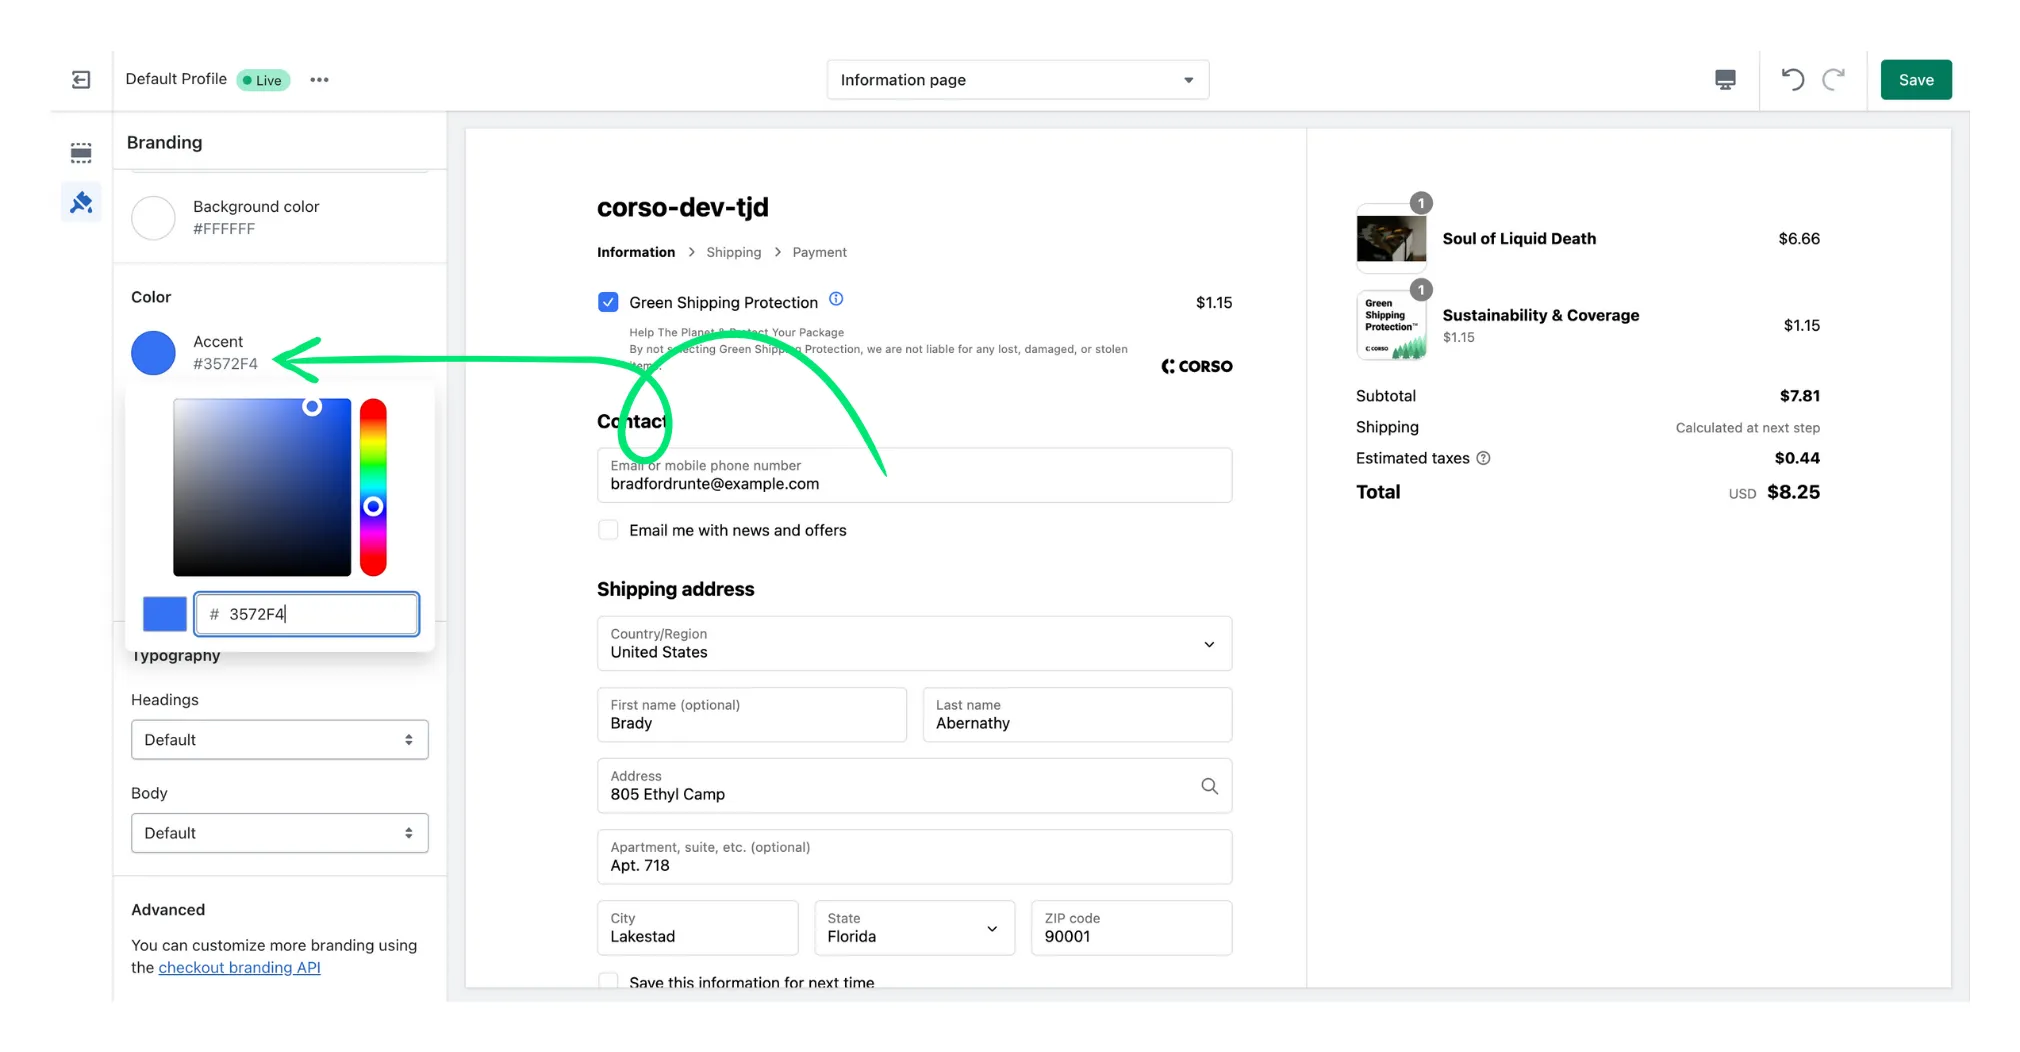This screenshot has height=1052, width=2020.
Task: Enable Email me with news and offers
Action: 608,530
